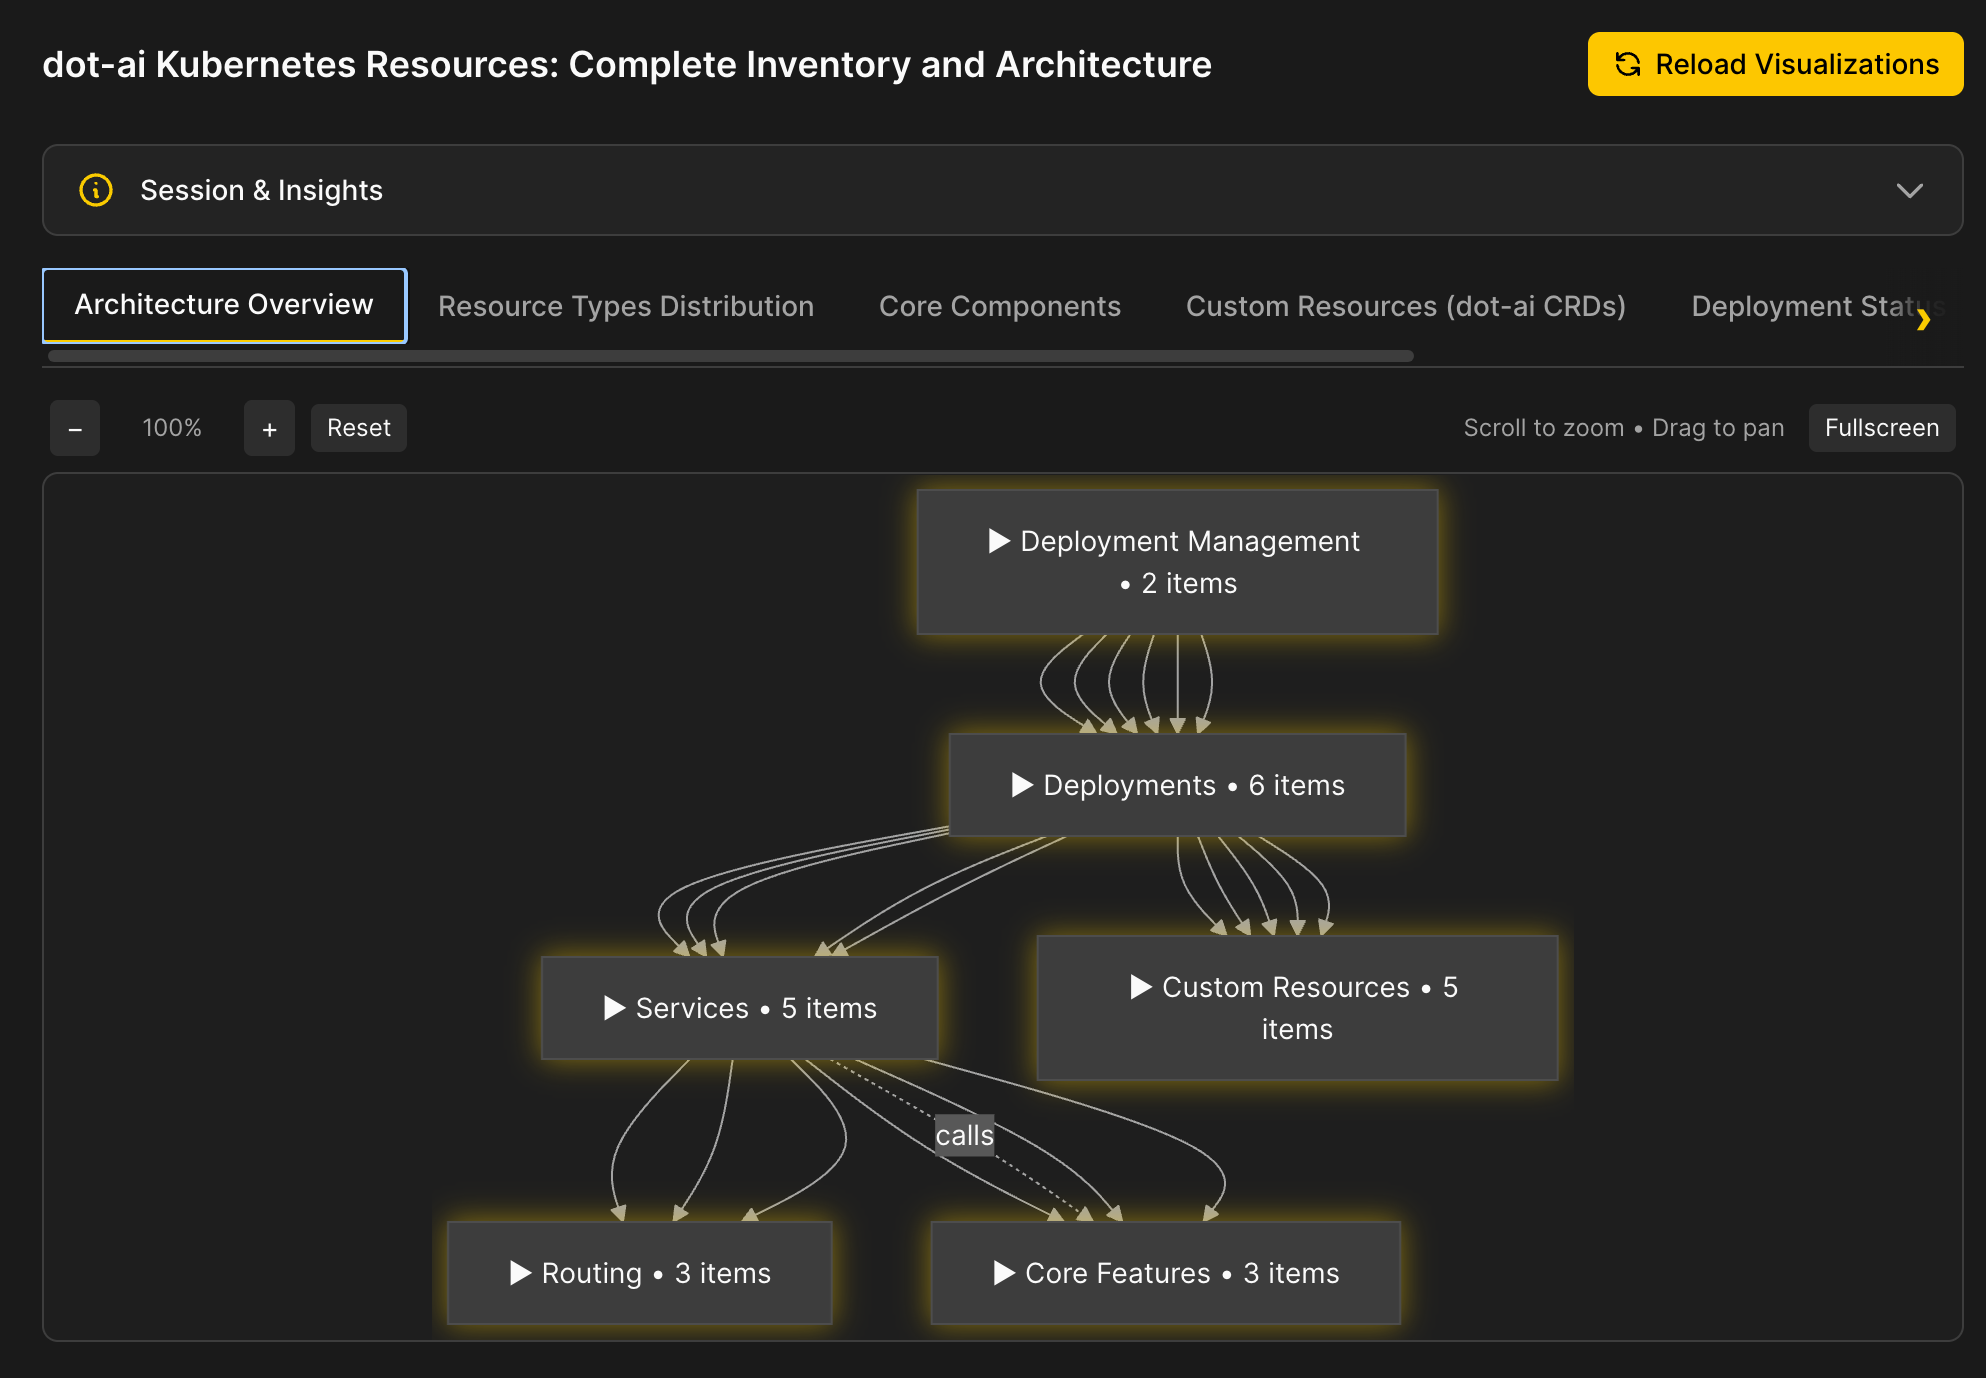Viewport: 1986px width, 1378px height.
Task: Switch to Resource Types Distribution tab
Action: click(x=625, y=306)
